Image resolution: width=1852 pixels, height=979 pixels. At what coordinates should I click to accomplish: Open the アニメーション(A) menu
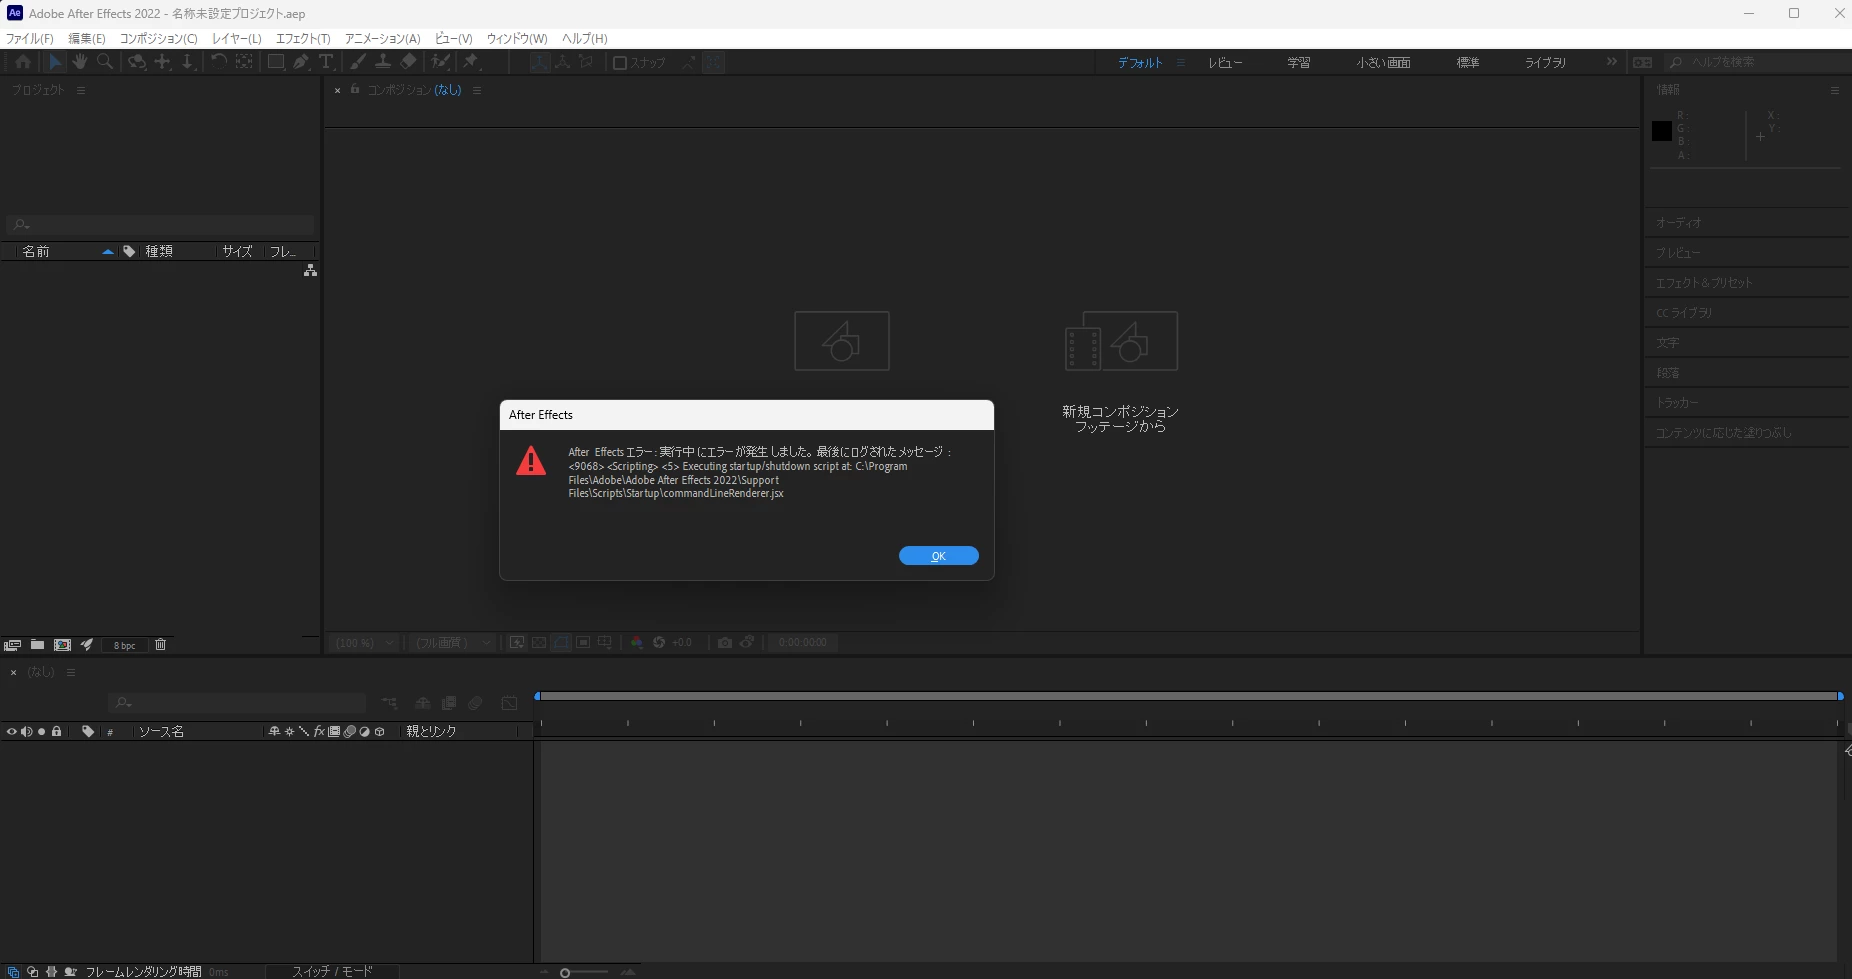tap(383, 39)
